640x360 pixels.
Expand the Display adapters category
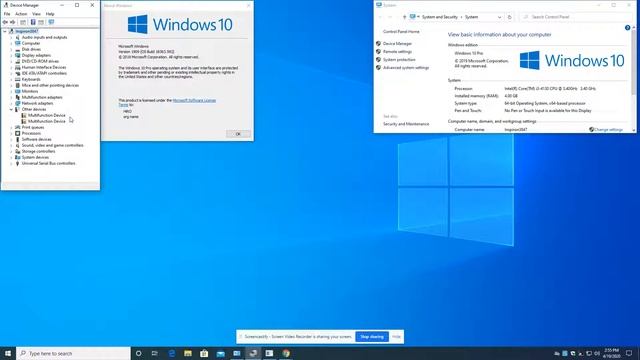pyautogui.click(x=11, y=55)
